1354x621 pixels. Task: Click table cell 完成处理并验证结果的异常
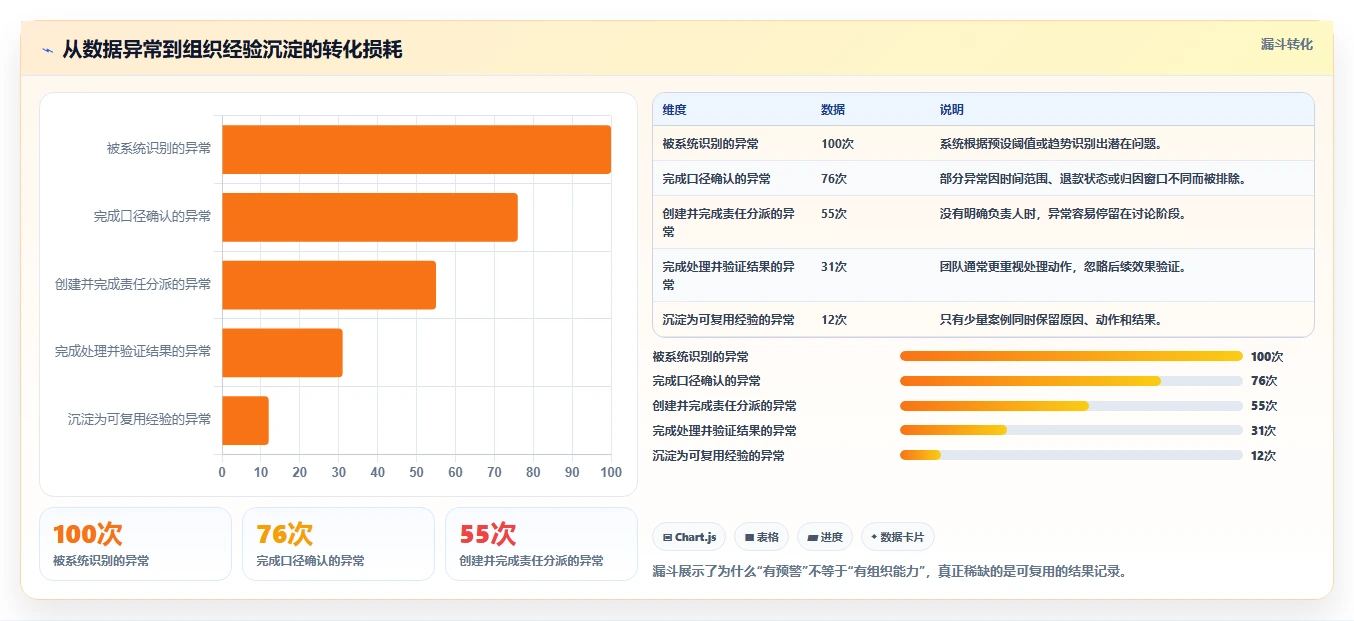(x=729, y=276)
